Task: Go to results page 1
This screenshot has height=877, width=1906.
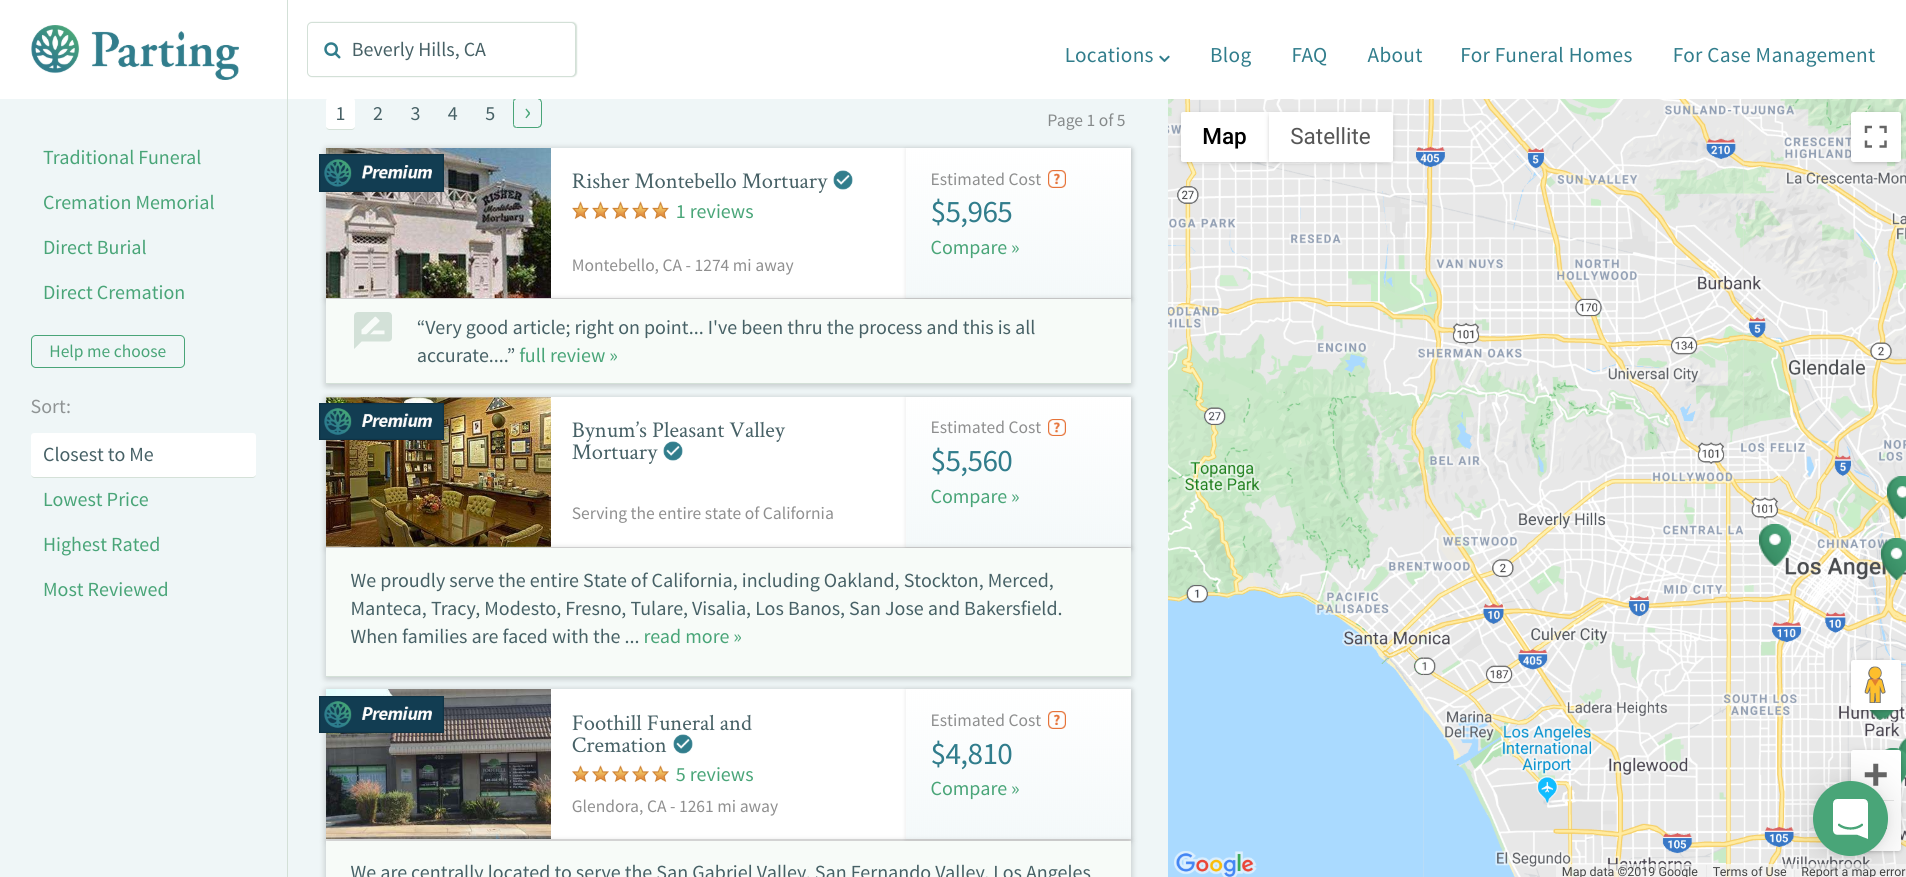Action: [340, 113]
